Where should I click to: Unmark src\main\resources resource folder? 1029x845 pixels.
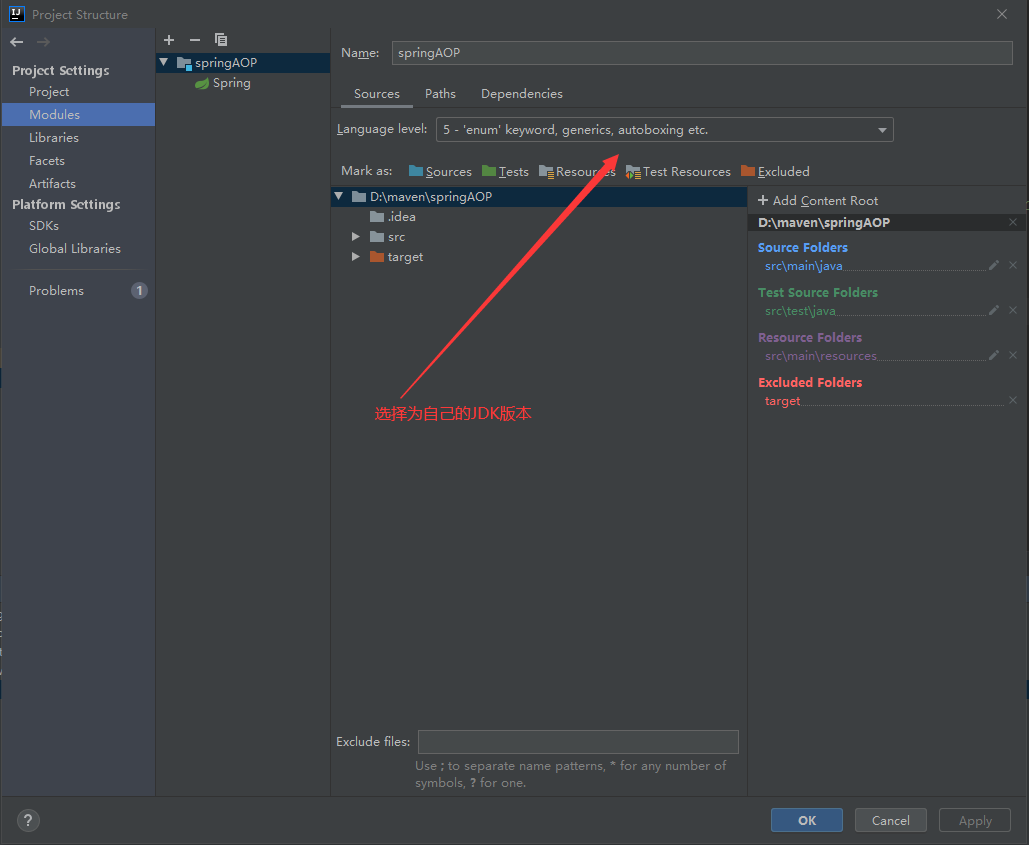click(x=1013, y=355)
